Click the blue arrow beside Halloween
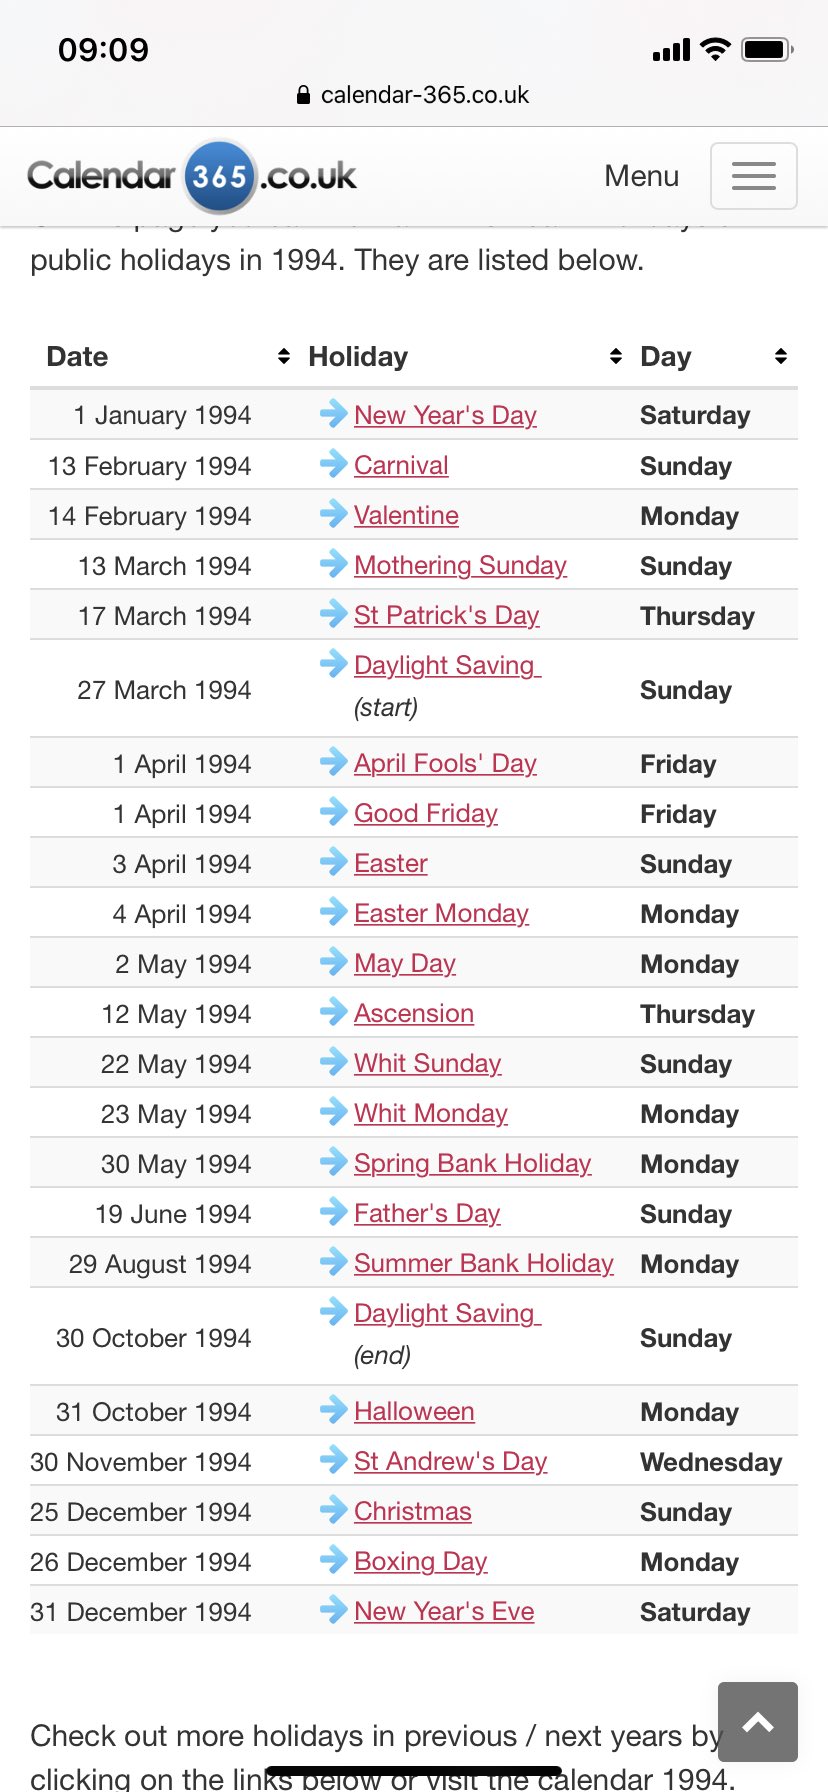Image resolution: width=828 pixels, height=1792 pixels. 333,1409
